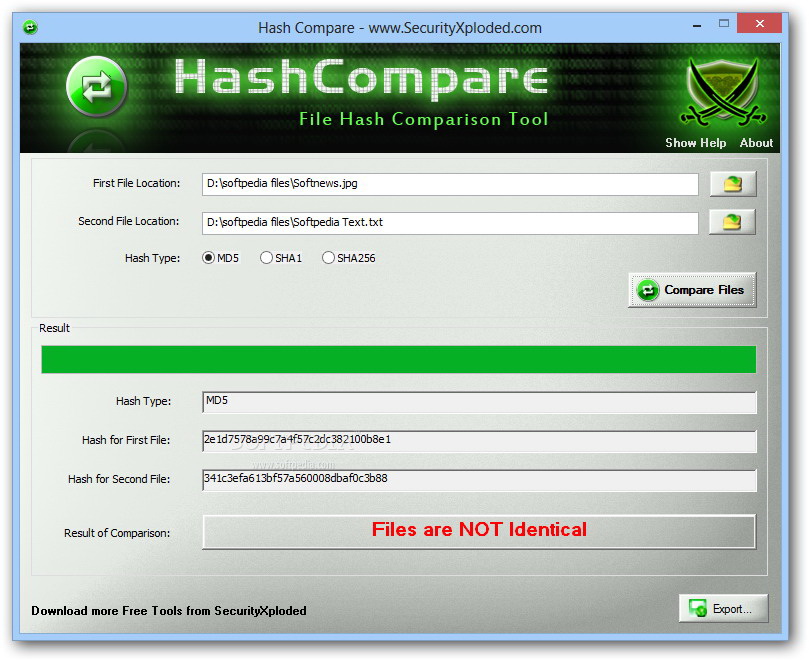Image resolution: width=809 pixels, height=661 pixels.
Task: Click the First File Location field
Action: tap(450, 184)
